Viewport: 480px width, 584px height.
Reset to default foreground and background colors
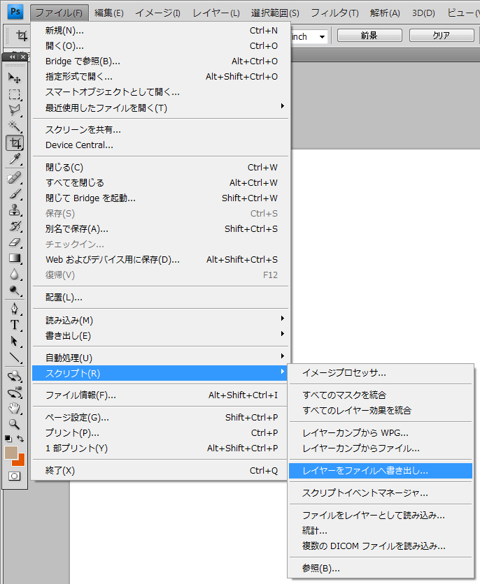click(x=8, y=439)
